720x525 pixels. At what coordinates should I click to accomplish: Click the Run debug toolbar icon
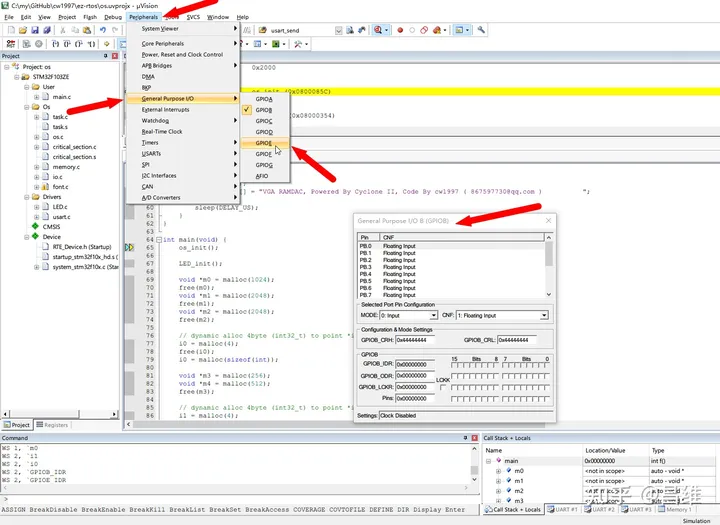(27, 44)
